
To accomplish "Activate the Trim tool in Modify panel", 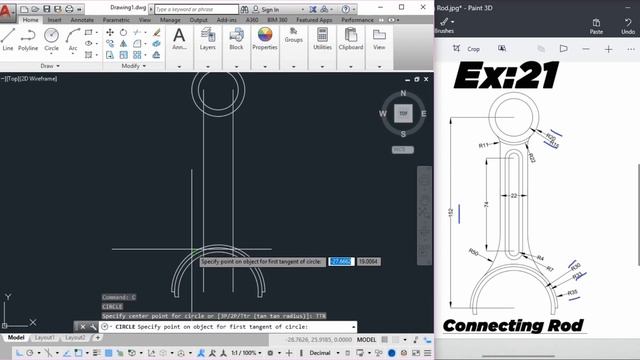I will click(x=137, y=32).
